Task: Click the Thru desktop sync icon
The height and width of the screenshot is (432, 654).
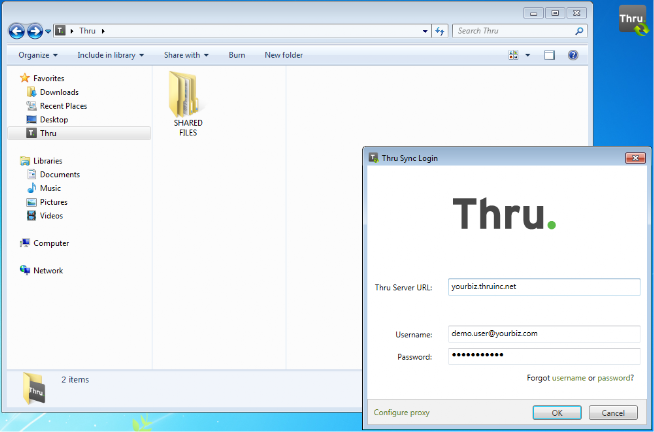Action: pyautogui.click(x=633, y=19)
